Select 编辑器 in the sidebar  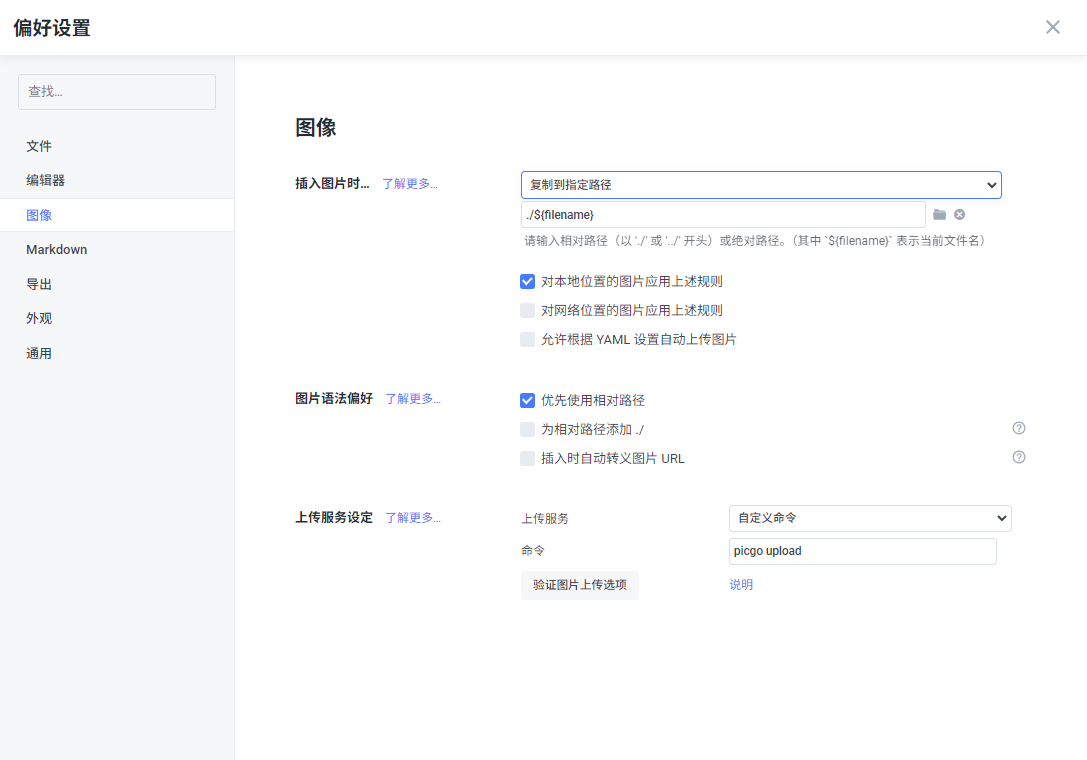[x=46, y=181]
